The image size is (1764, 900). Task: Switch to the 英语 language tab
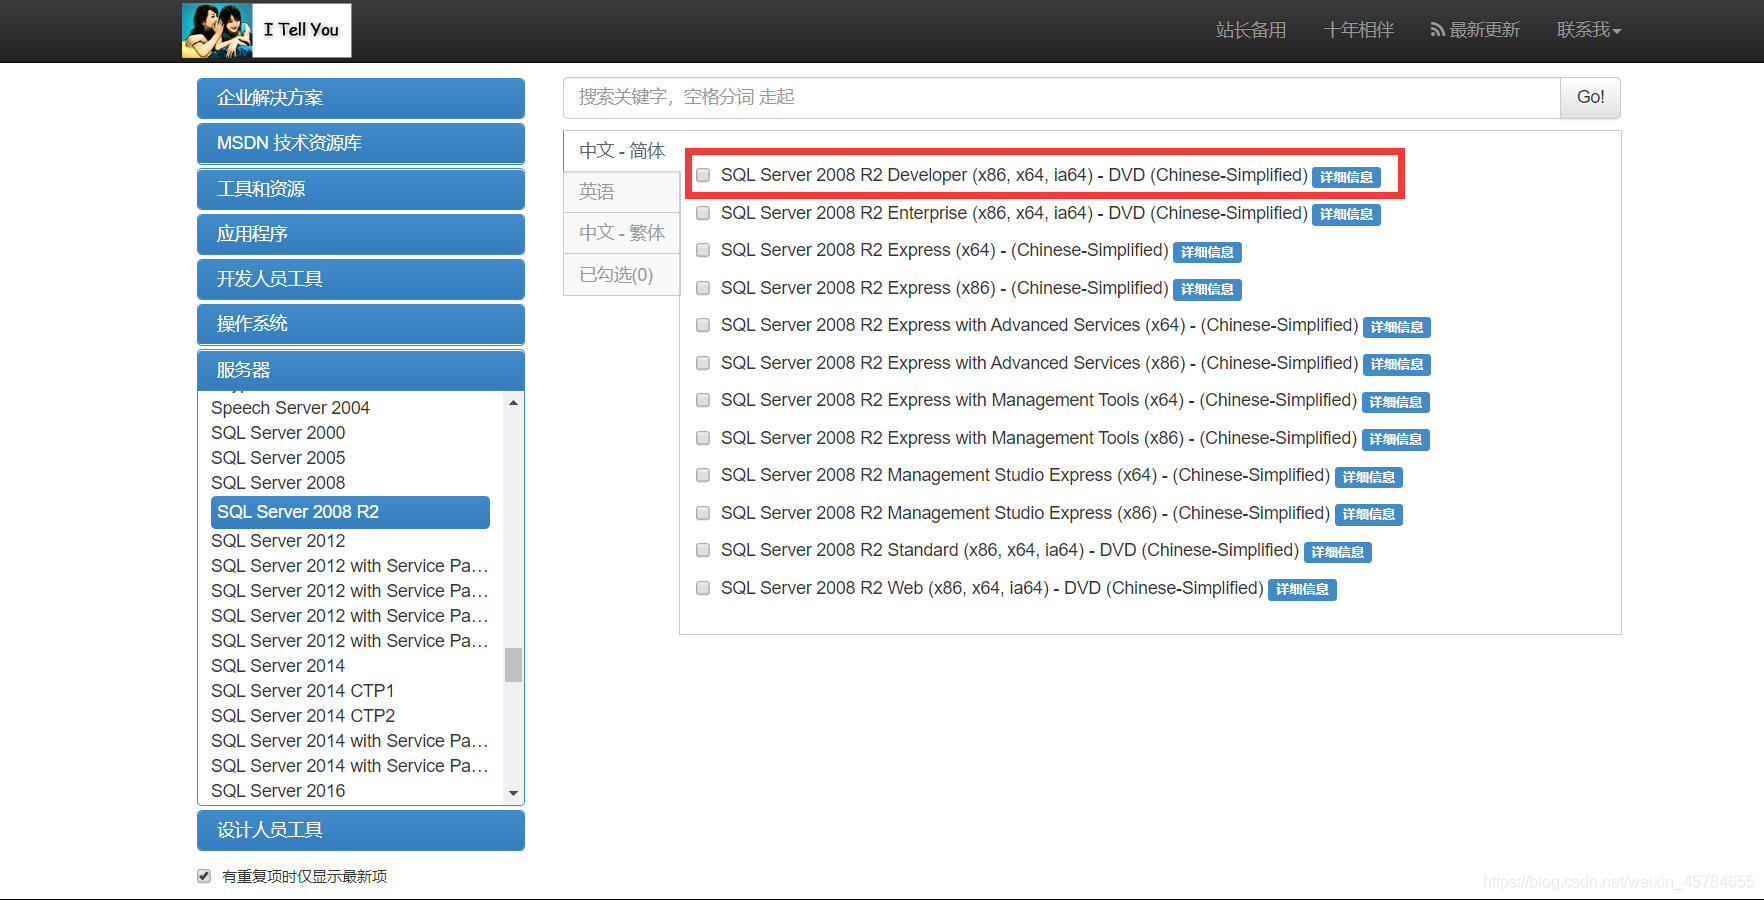pyautogui.click(x=622, y=192)
